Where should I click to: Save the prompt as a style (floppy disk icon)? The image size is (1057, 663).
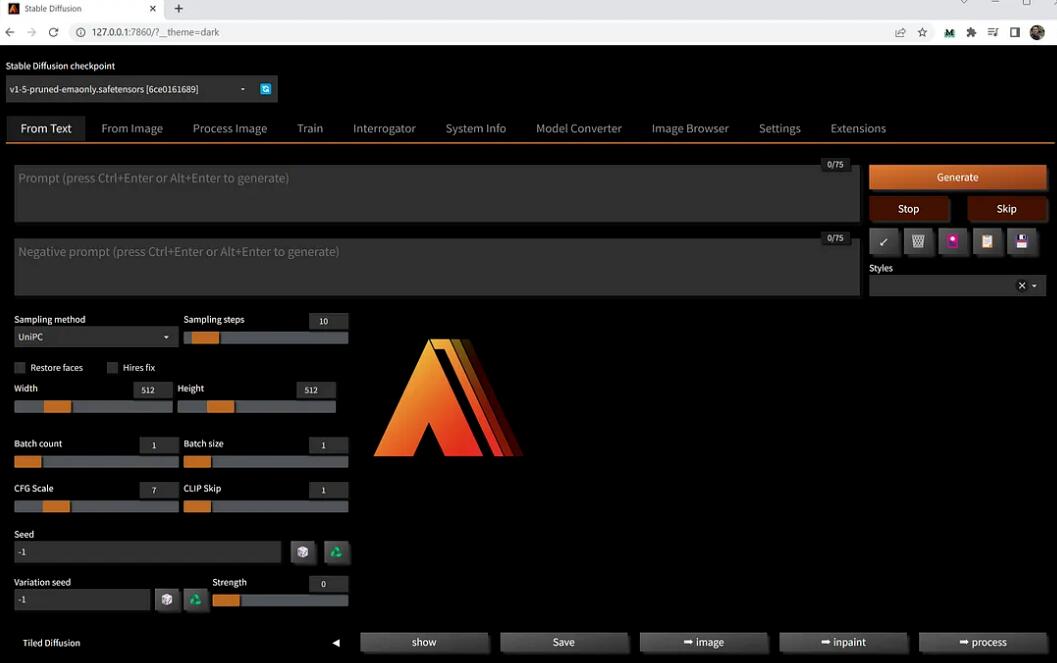(1022, 242)
